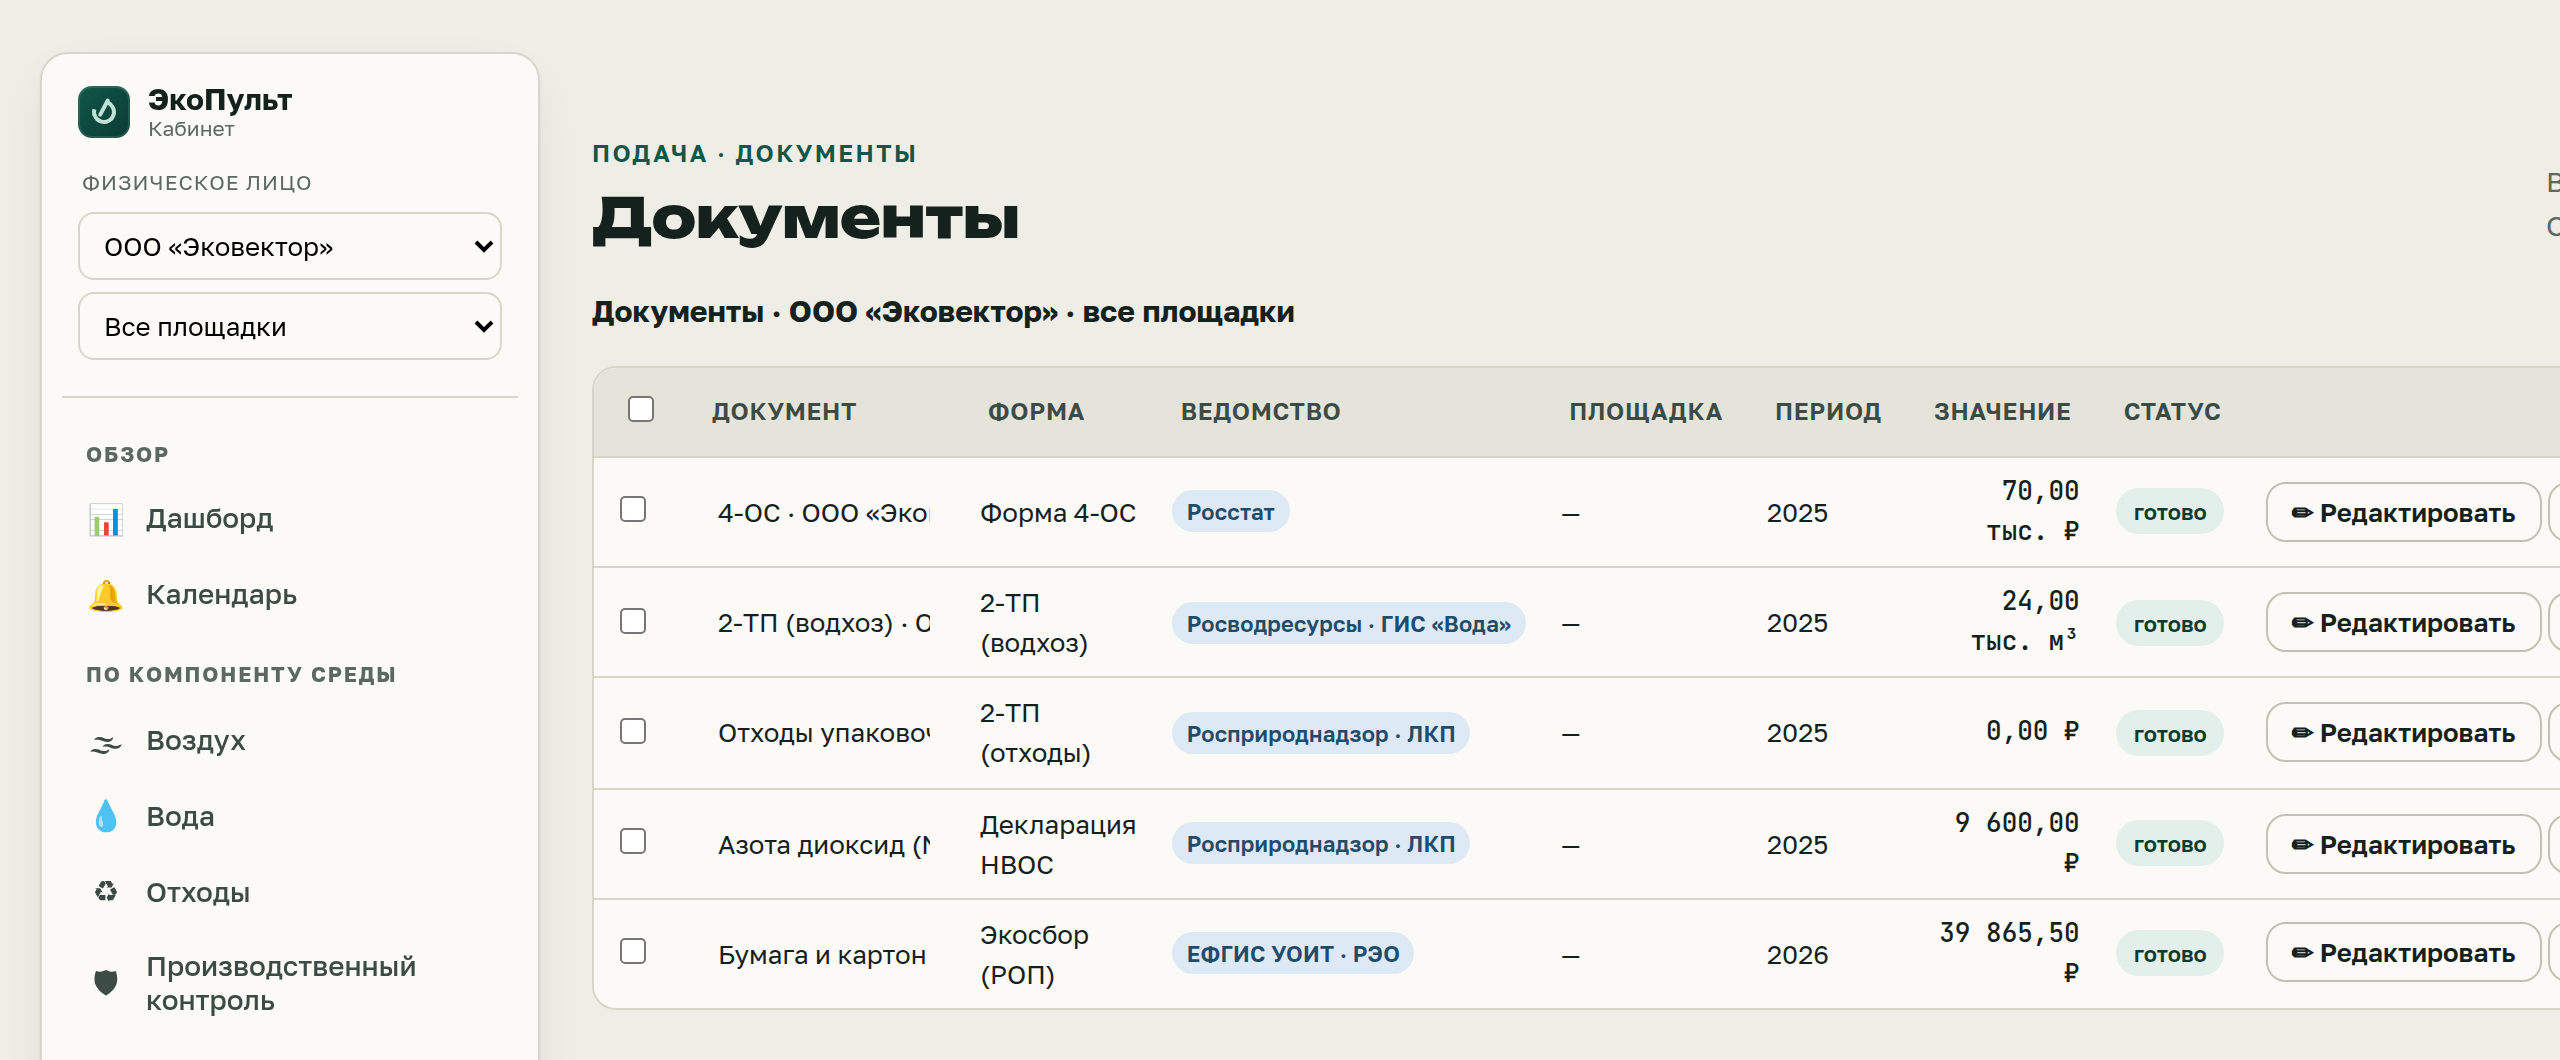Click the Документ column header
This screenshot has width=2560, height=1060.
tap(784, 412)
